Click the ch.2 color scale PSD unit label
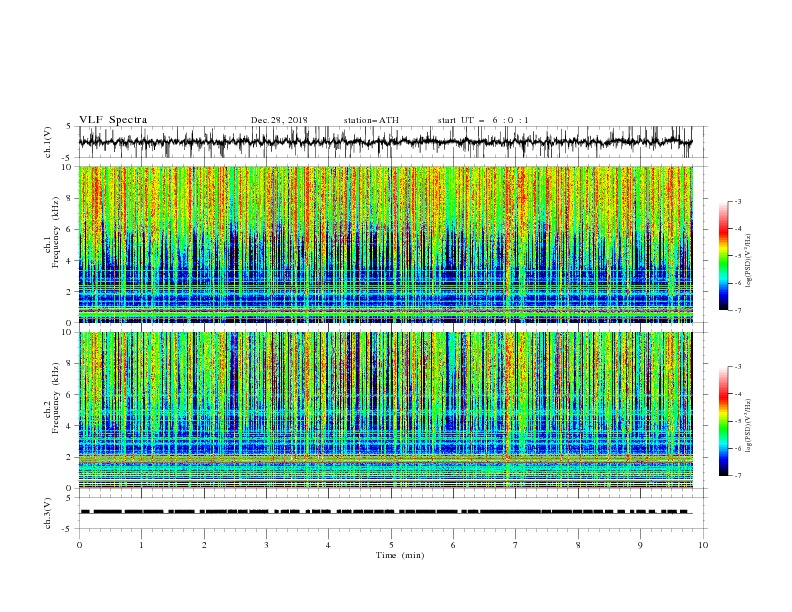792x612 pixels. 750,426
